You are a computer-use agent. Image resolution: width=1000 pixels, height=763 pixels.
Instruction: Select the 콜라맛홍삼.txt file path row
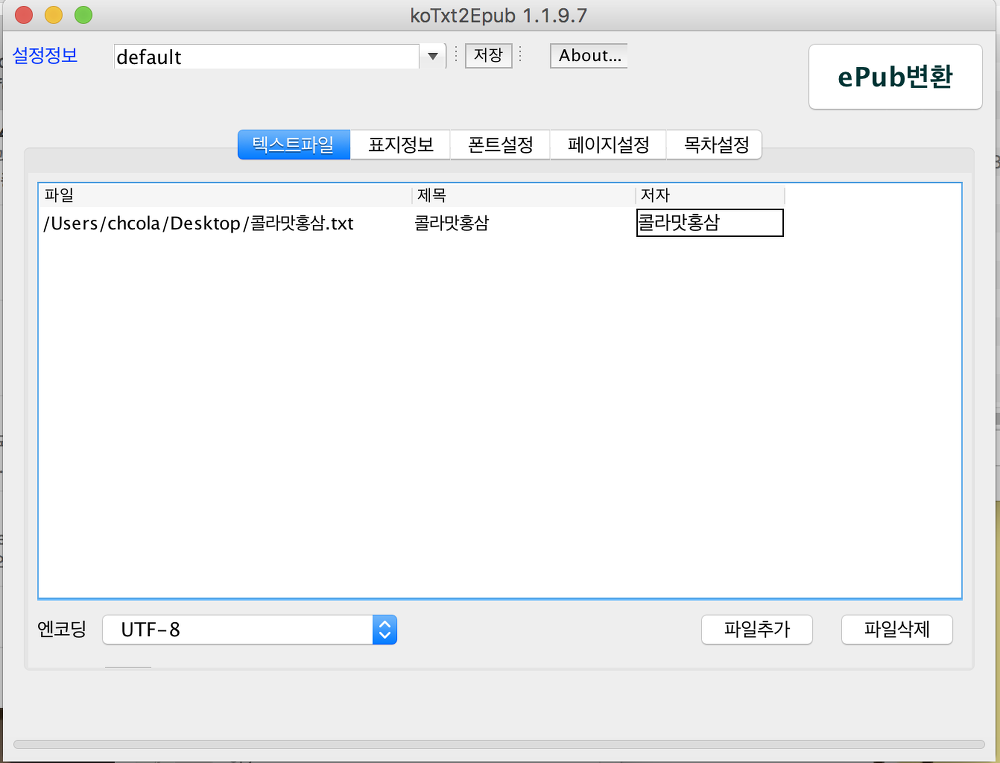(x=199, y=223)
